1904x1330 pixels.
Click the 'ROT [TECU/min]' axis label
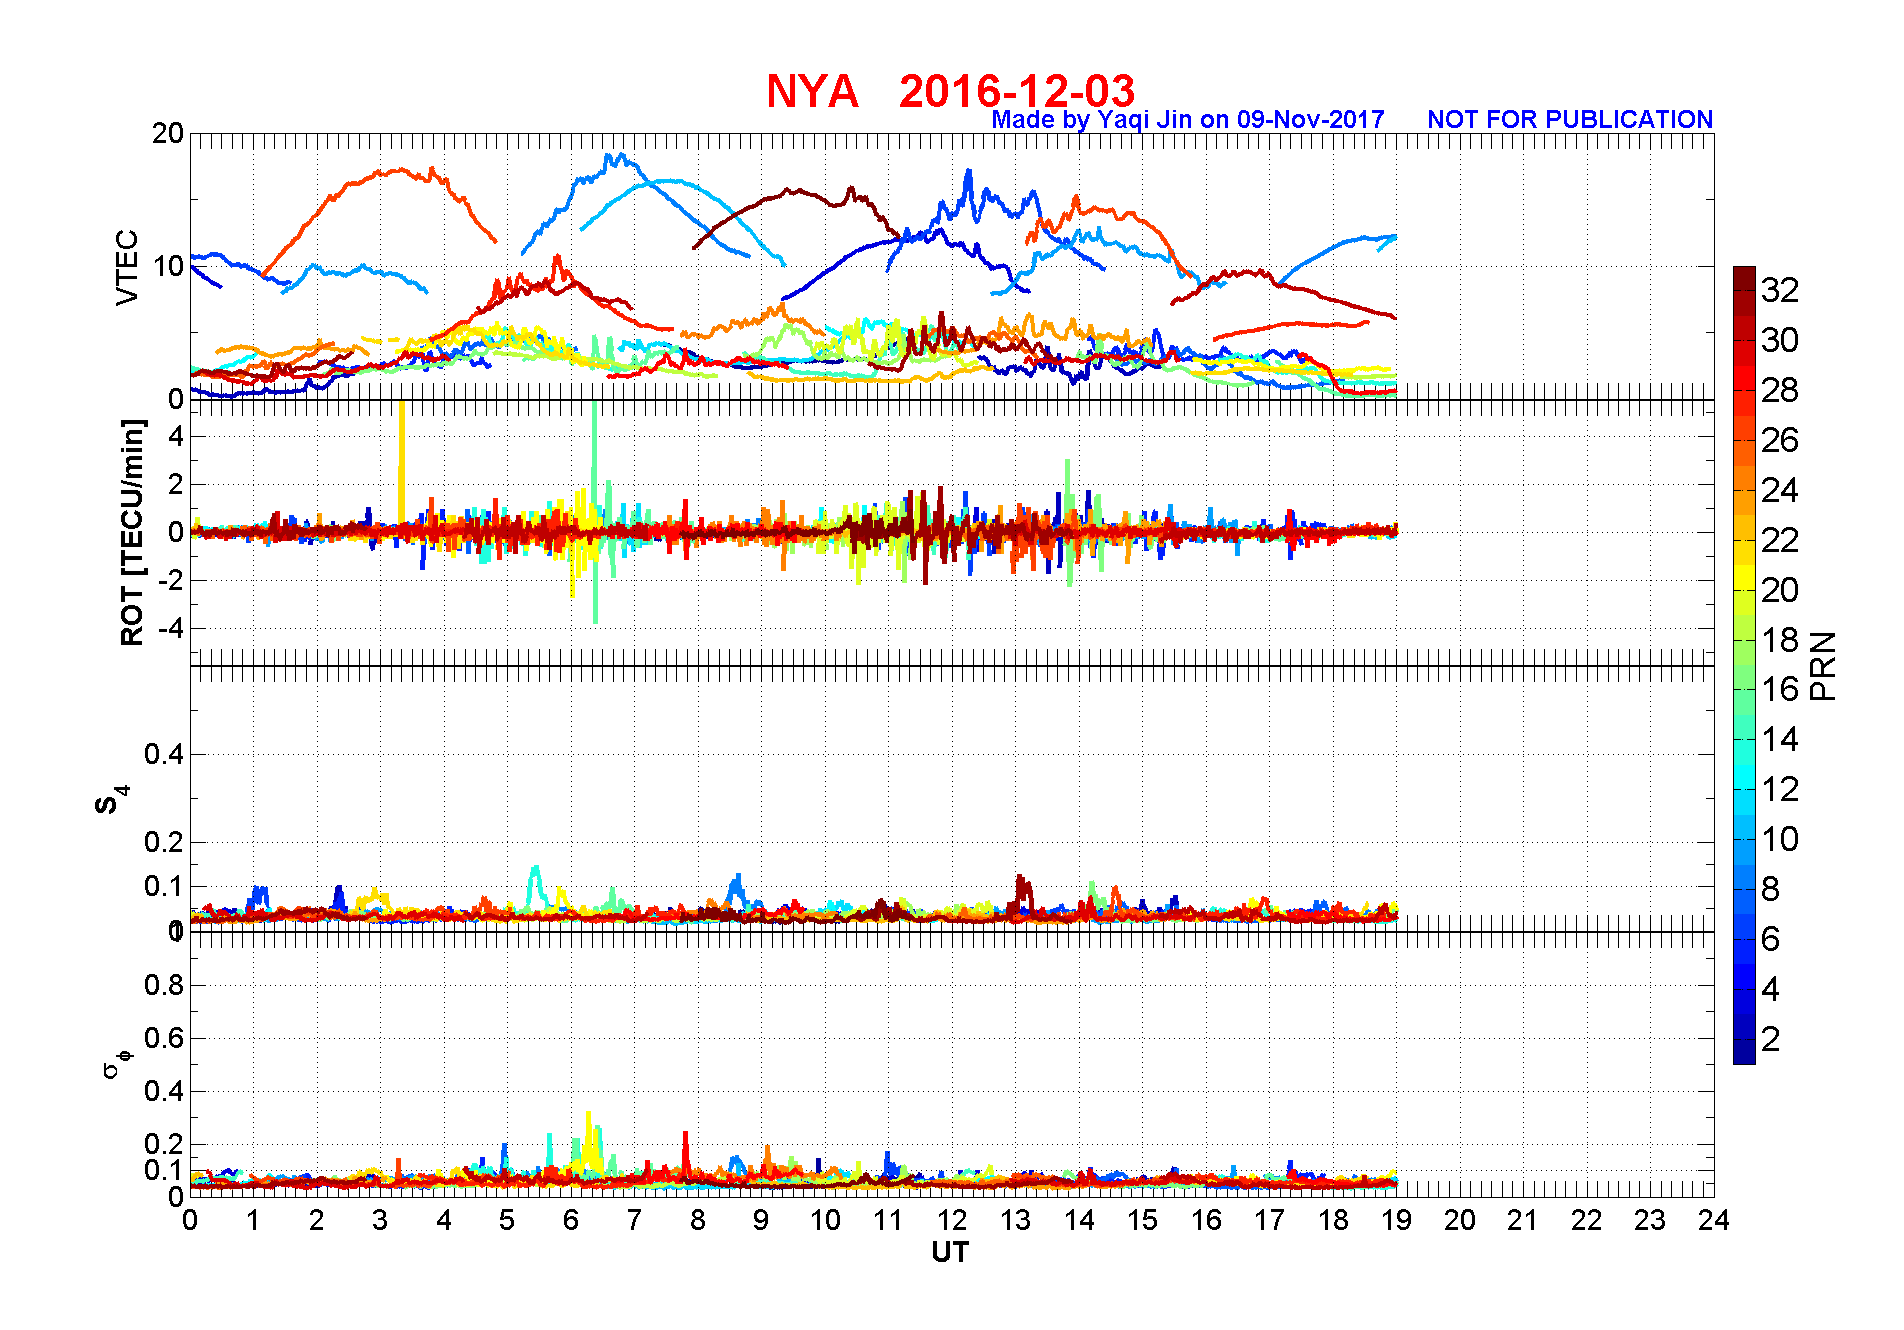click(132, 532)
